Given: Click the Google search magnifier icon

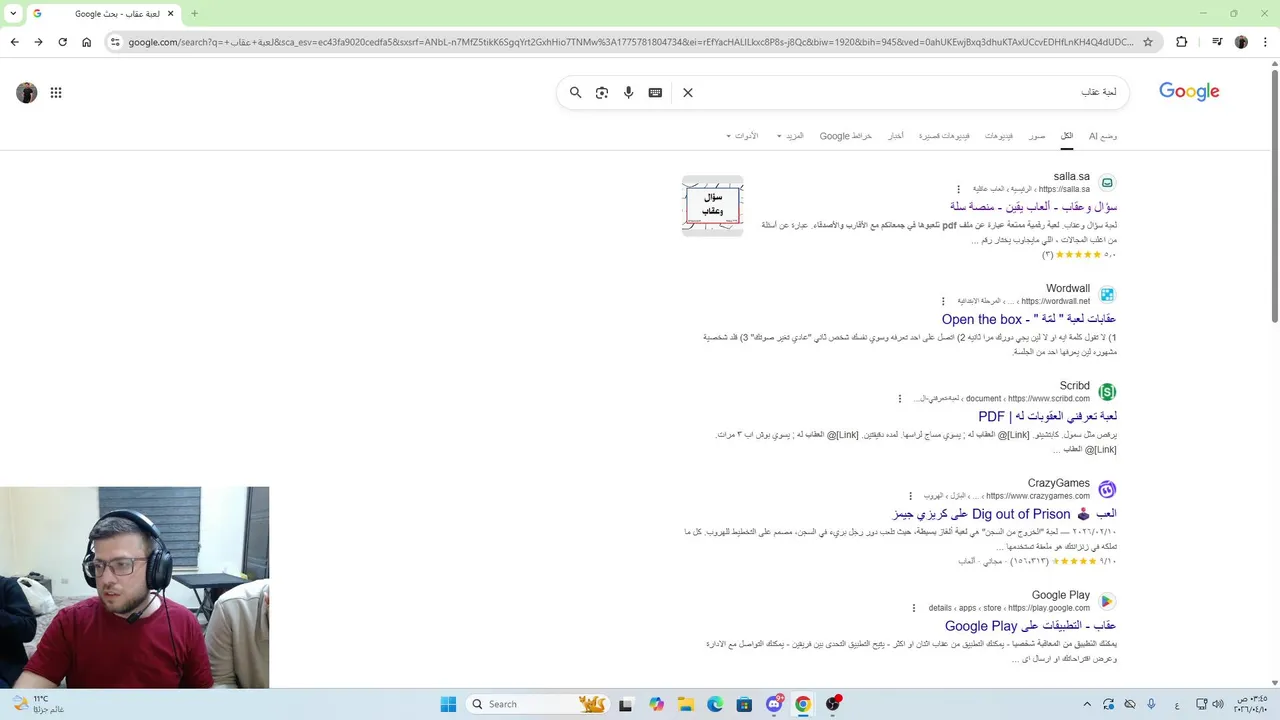Looking at the screenshot, I should click(x=576, y=92).
